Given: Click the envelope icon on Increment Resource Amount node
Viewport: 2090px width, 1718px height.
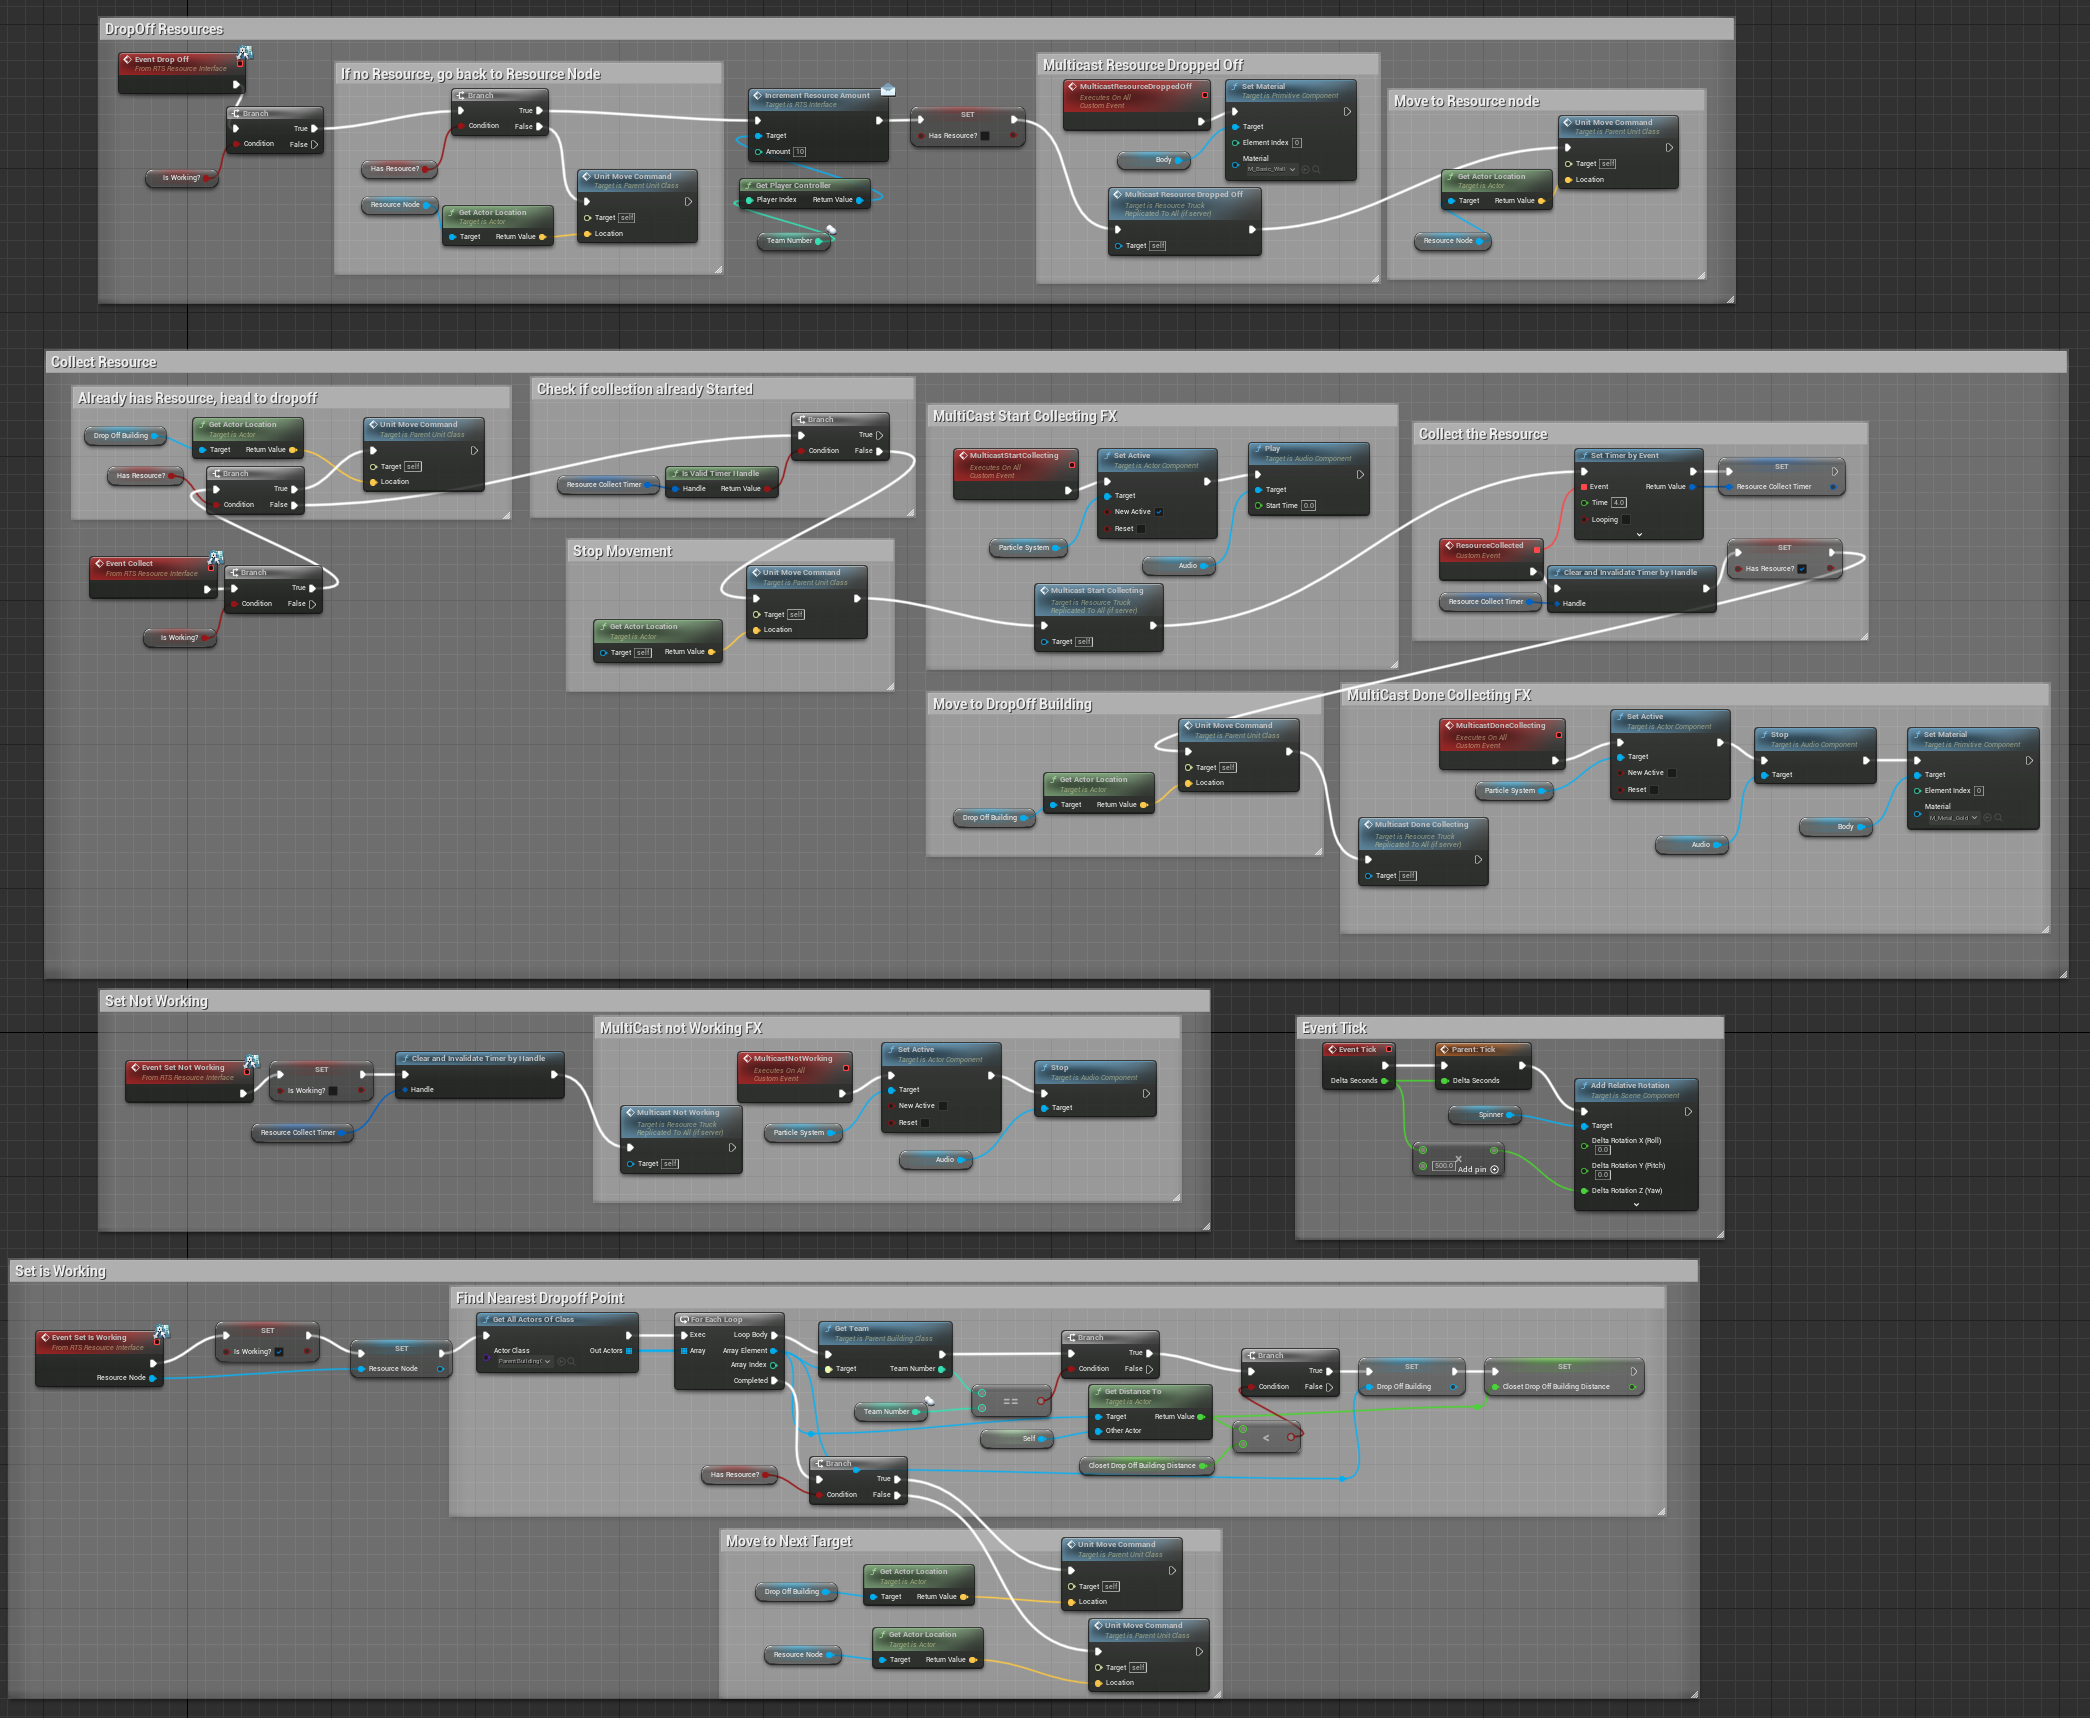Looking at the screenshot, I should click(888, 90).
